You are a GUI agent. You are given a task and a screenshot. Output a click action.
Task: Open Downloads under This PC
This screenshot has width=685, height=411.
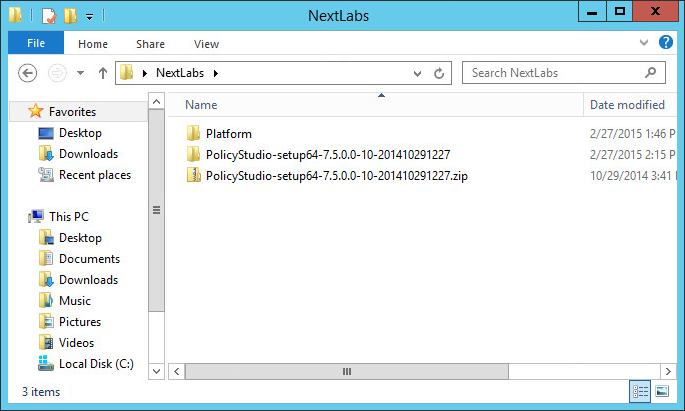coord(88,280)
